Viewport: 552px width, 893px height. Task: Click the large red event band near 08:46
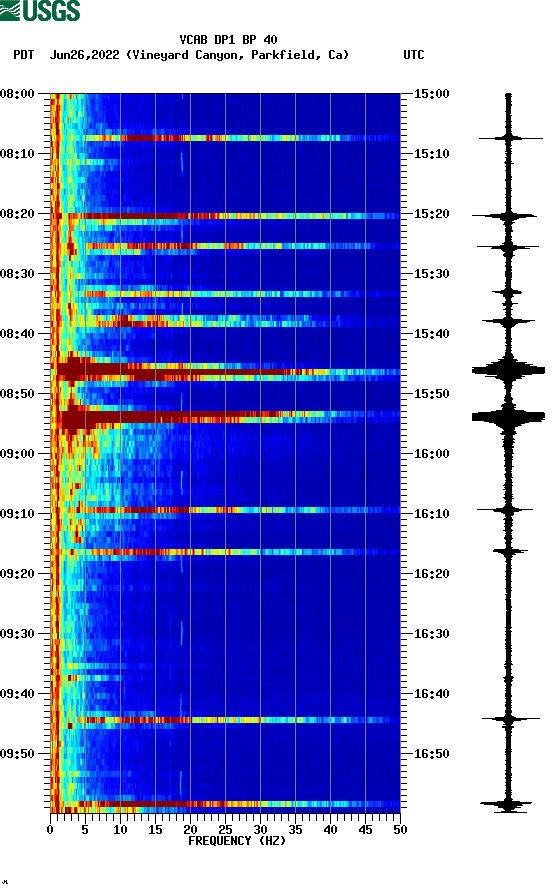coord(226,372)
